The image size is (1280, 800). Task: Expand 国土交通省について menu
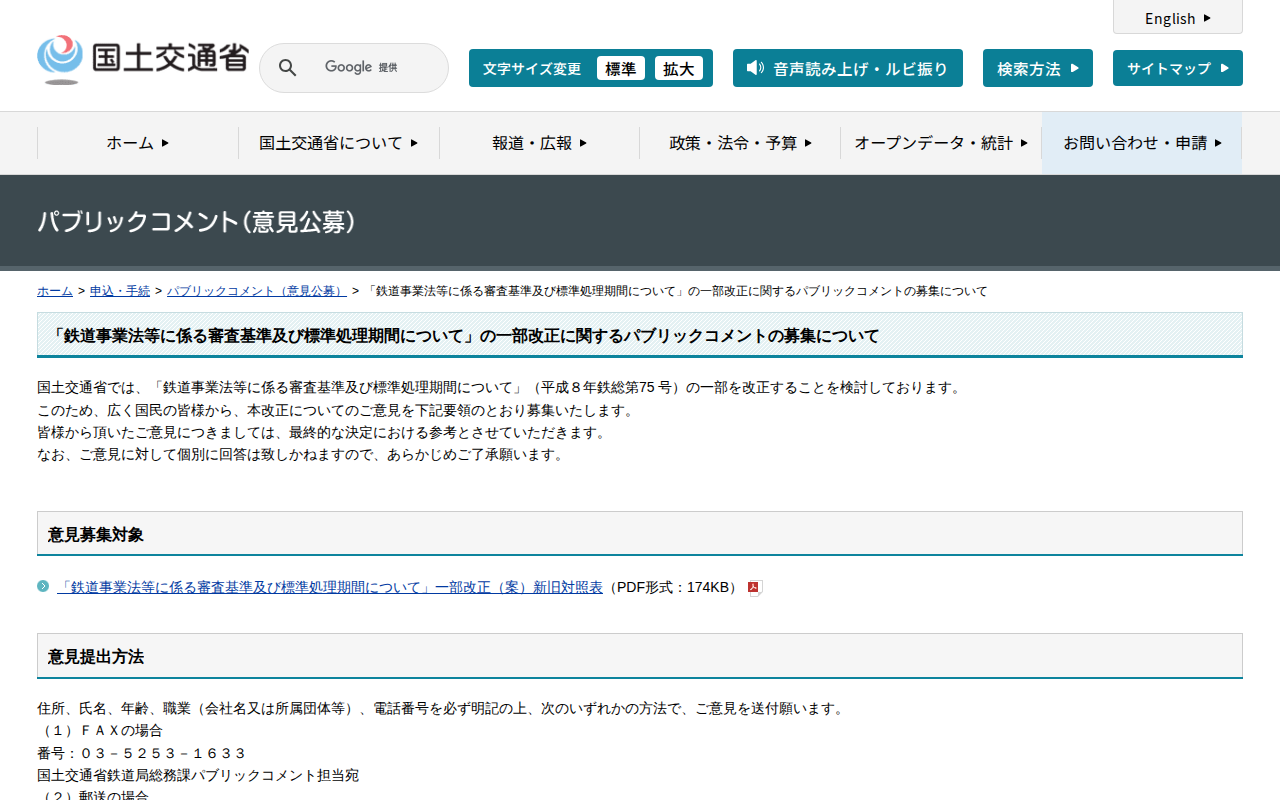pos(338,143)
